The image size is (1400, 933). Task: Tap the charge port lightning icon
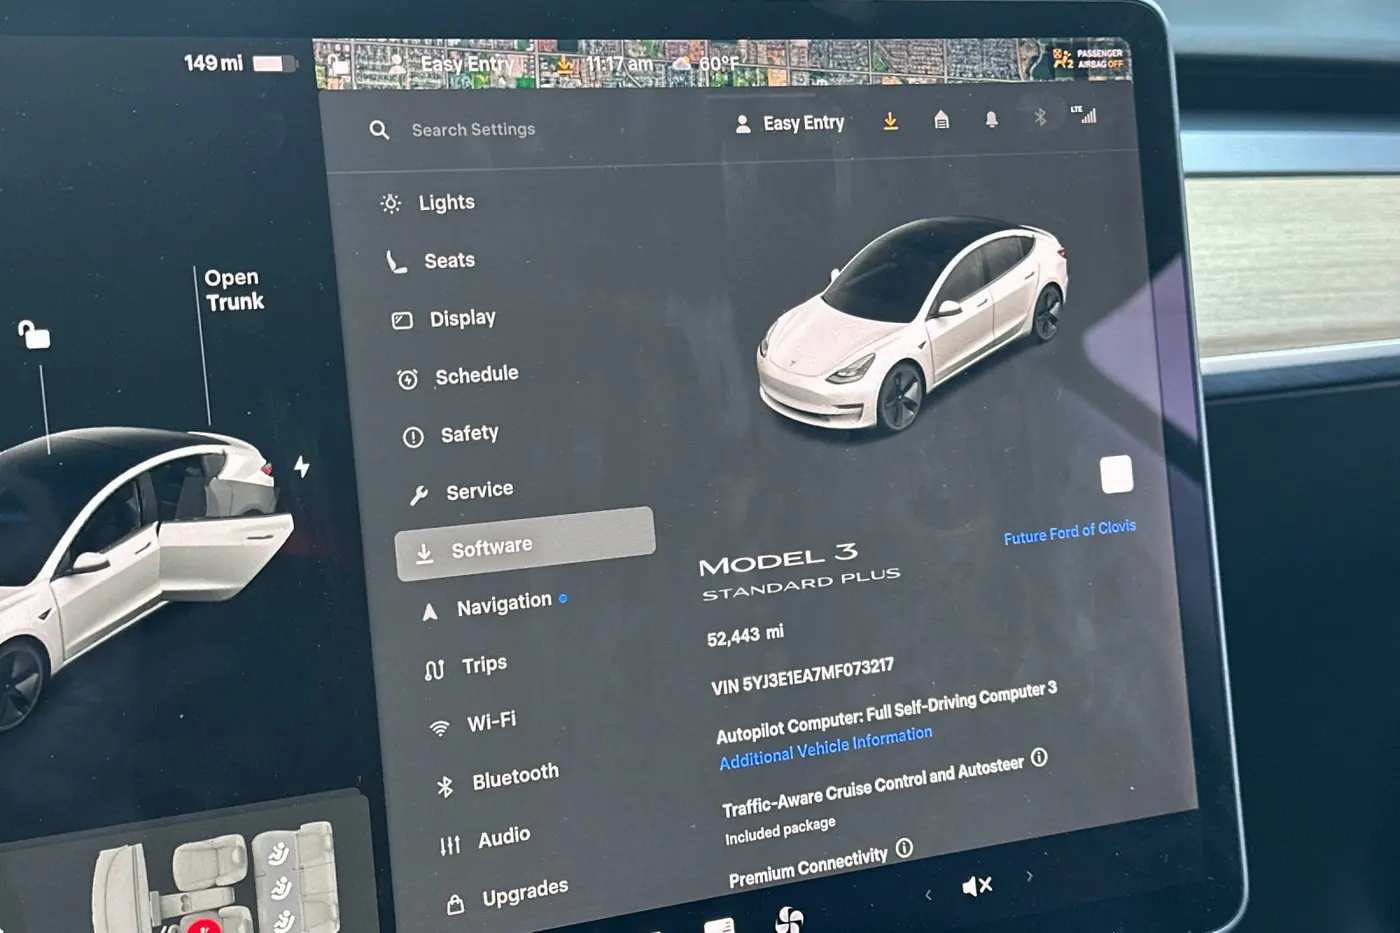coord(302,466)
